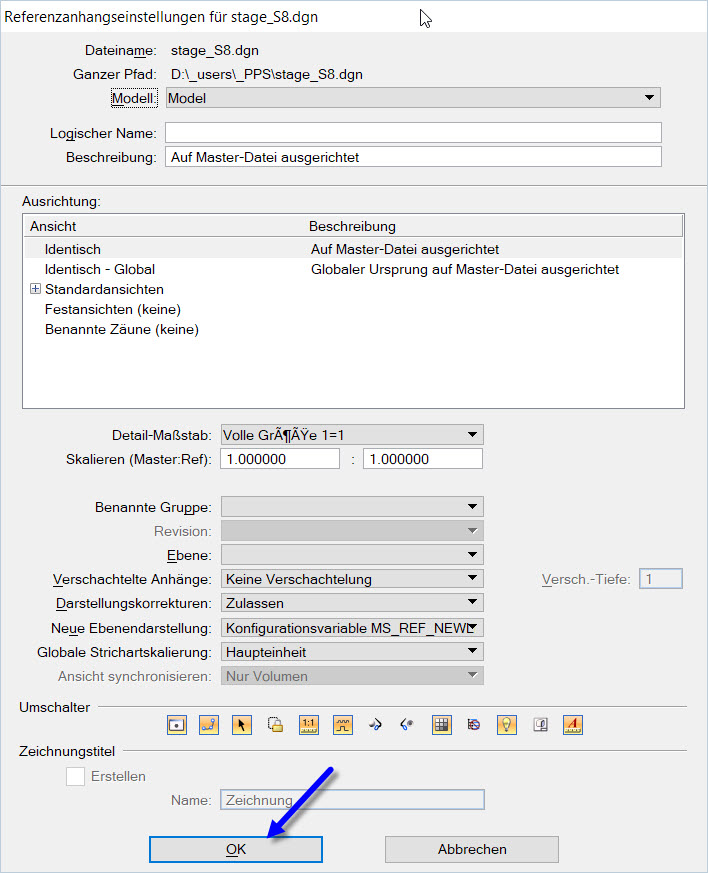Open the Modell dropdown
This screenshot has height=873, width=708.
pyautogui.click(x=413, y=98)
